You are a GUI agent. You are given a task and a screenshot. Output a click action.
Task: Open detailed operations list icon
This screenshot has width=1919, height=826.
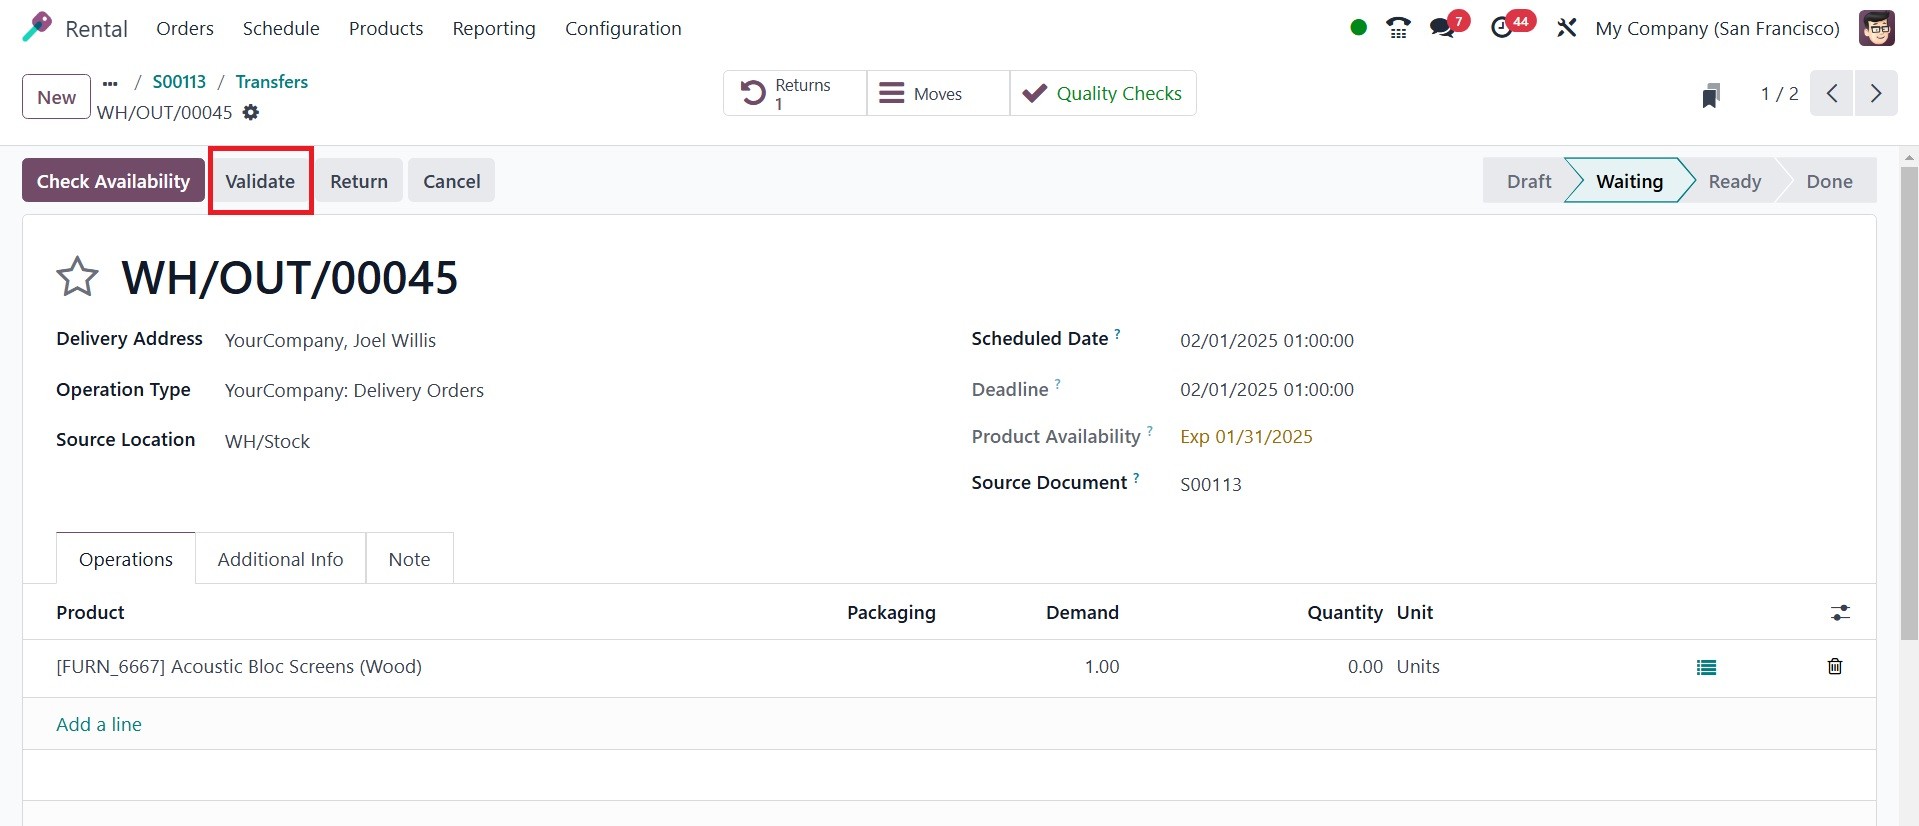click(1706, 667)
